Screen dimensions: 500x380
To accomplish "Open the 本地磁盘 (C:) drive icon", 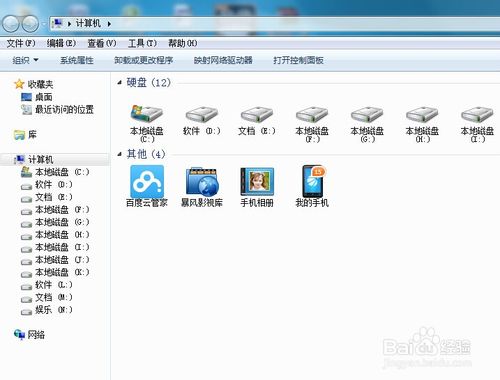I will [147, 124].
